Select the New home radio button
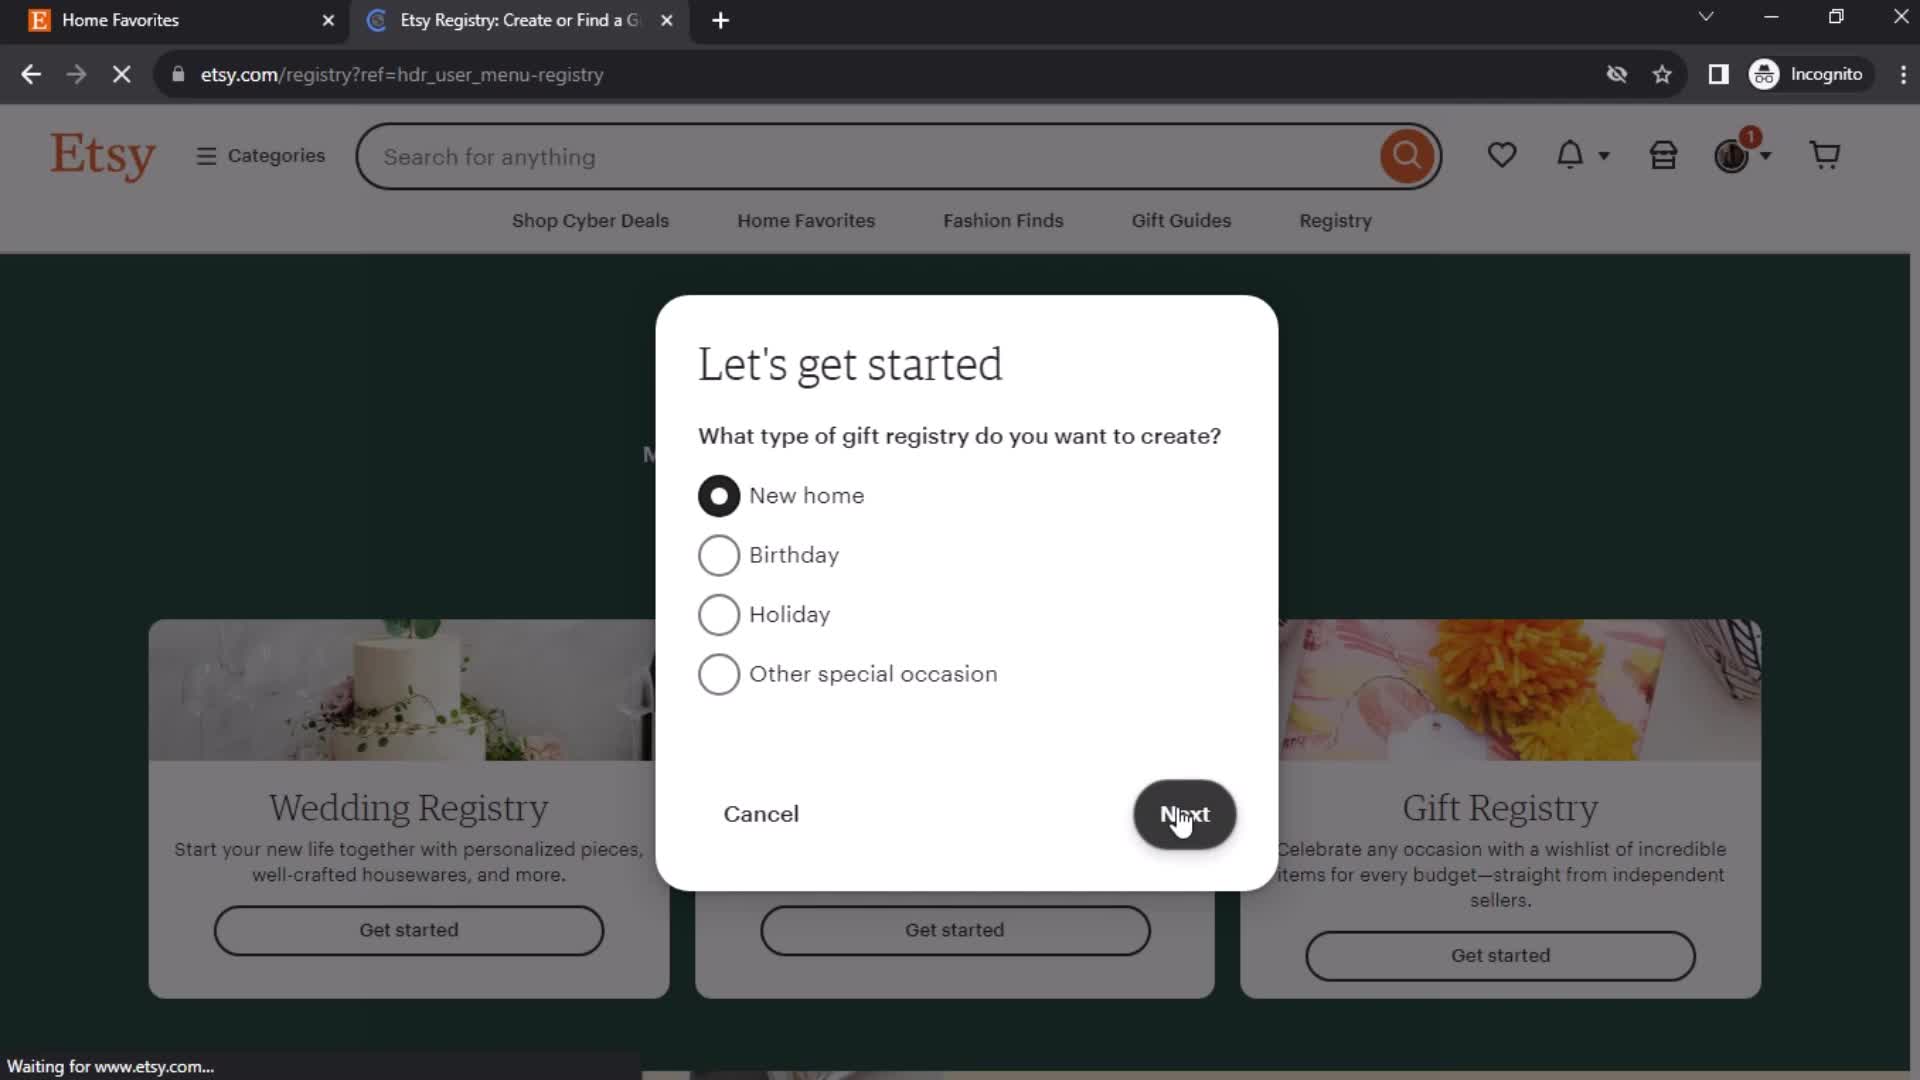 [719, 496]
